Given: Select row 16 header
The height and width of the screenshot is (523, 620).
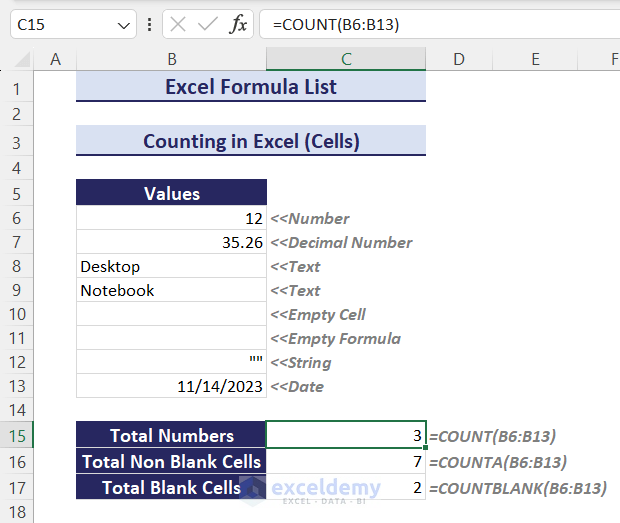Looking at the screenshot, I should click(17, 461).
